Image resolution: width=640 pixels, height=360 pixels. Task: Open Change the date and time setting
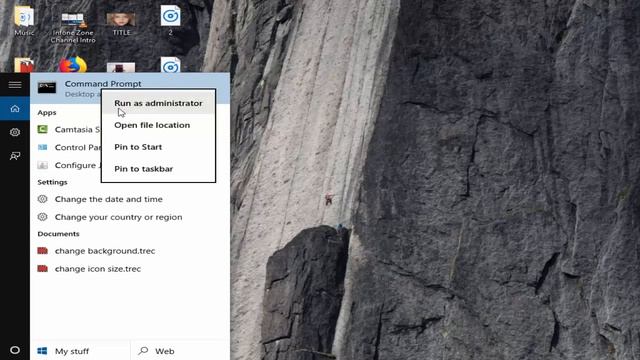[x=130, y=199]
